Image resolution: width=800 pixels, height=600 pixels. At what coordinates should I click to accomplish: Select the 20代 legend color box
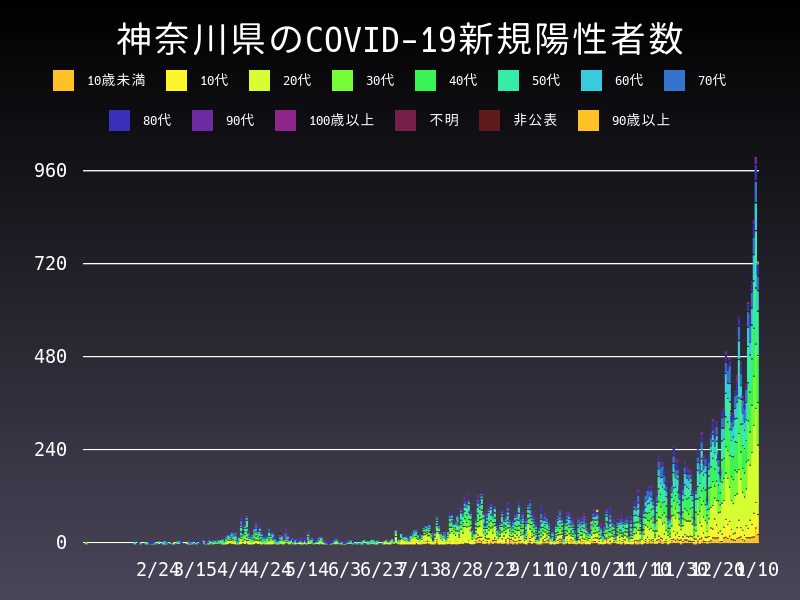[259, 80]
